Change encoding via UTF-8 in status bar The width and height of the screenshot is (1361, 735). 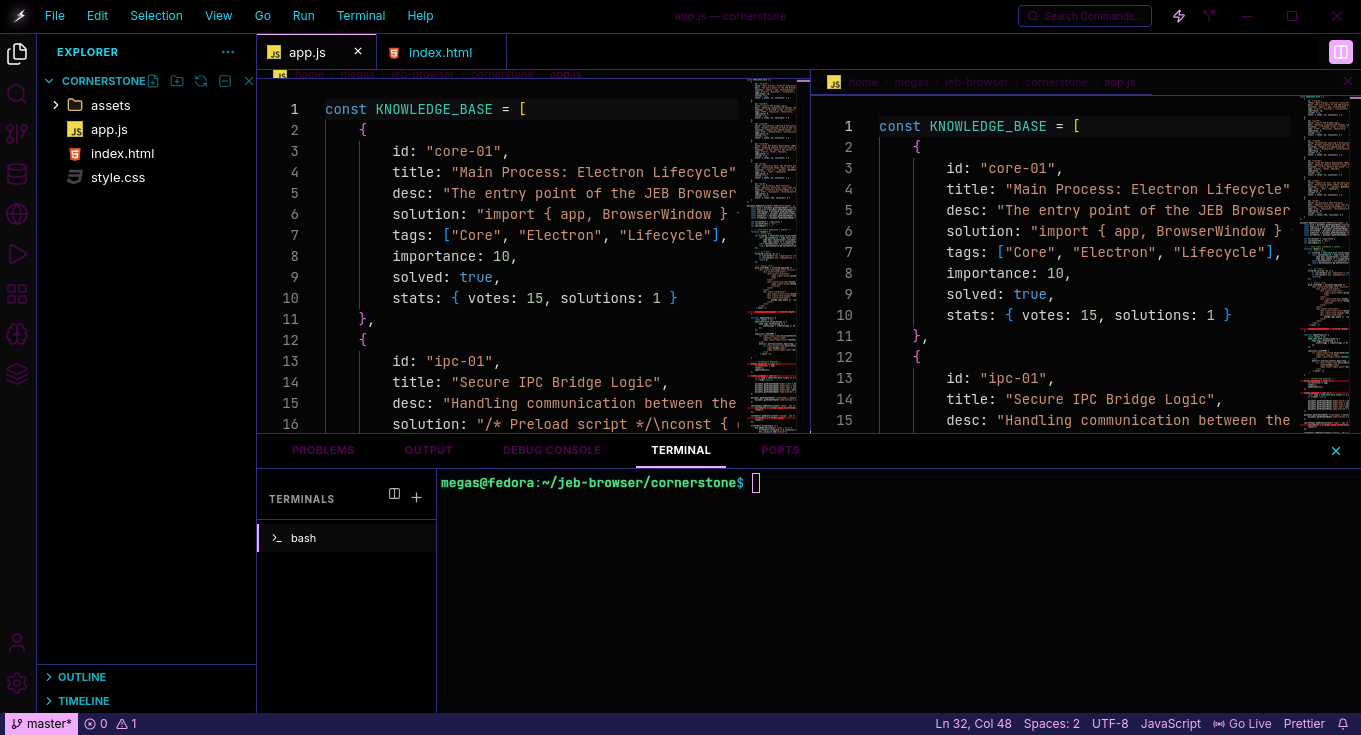[x=1110, y=724]
